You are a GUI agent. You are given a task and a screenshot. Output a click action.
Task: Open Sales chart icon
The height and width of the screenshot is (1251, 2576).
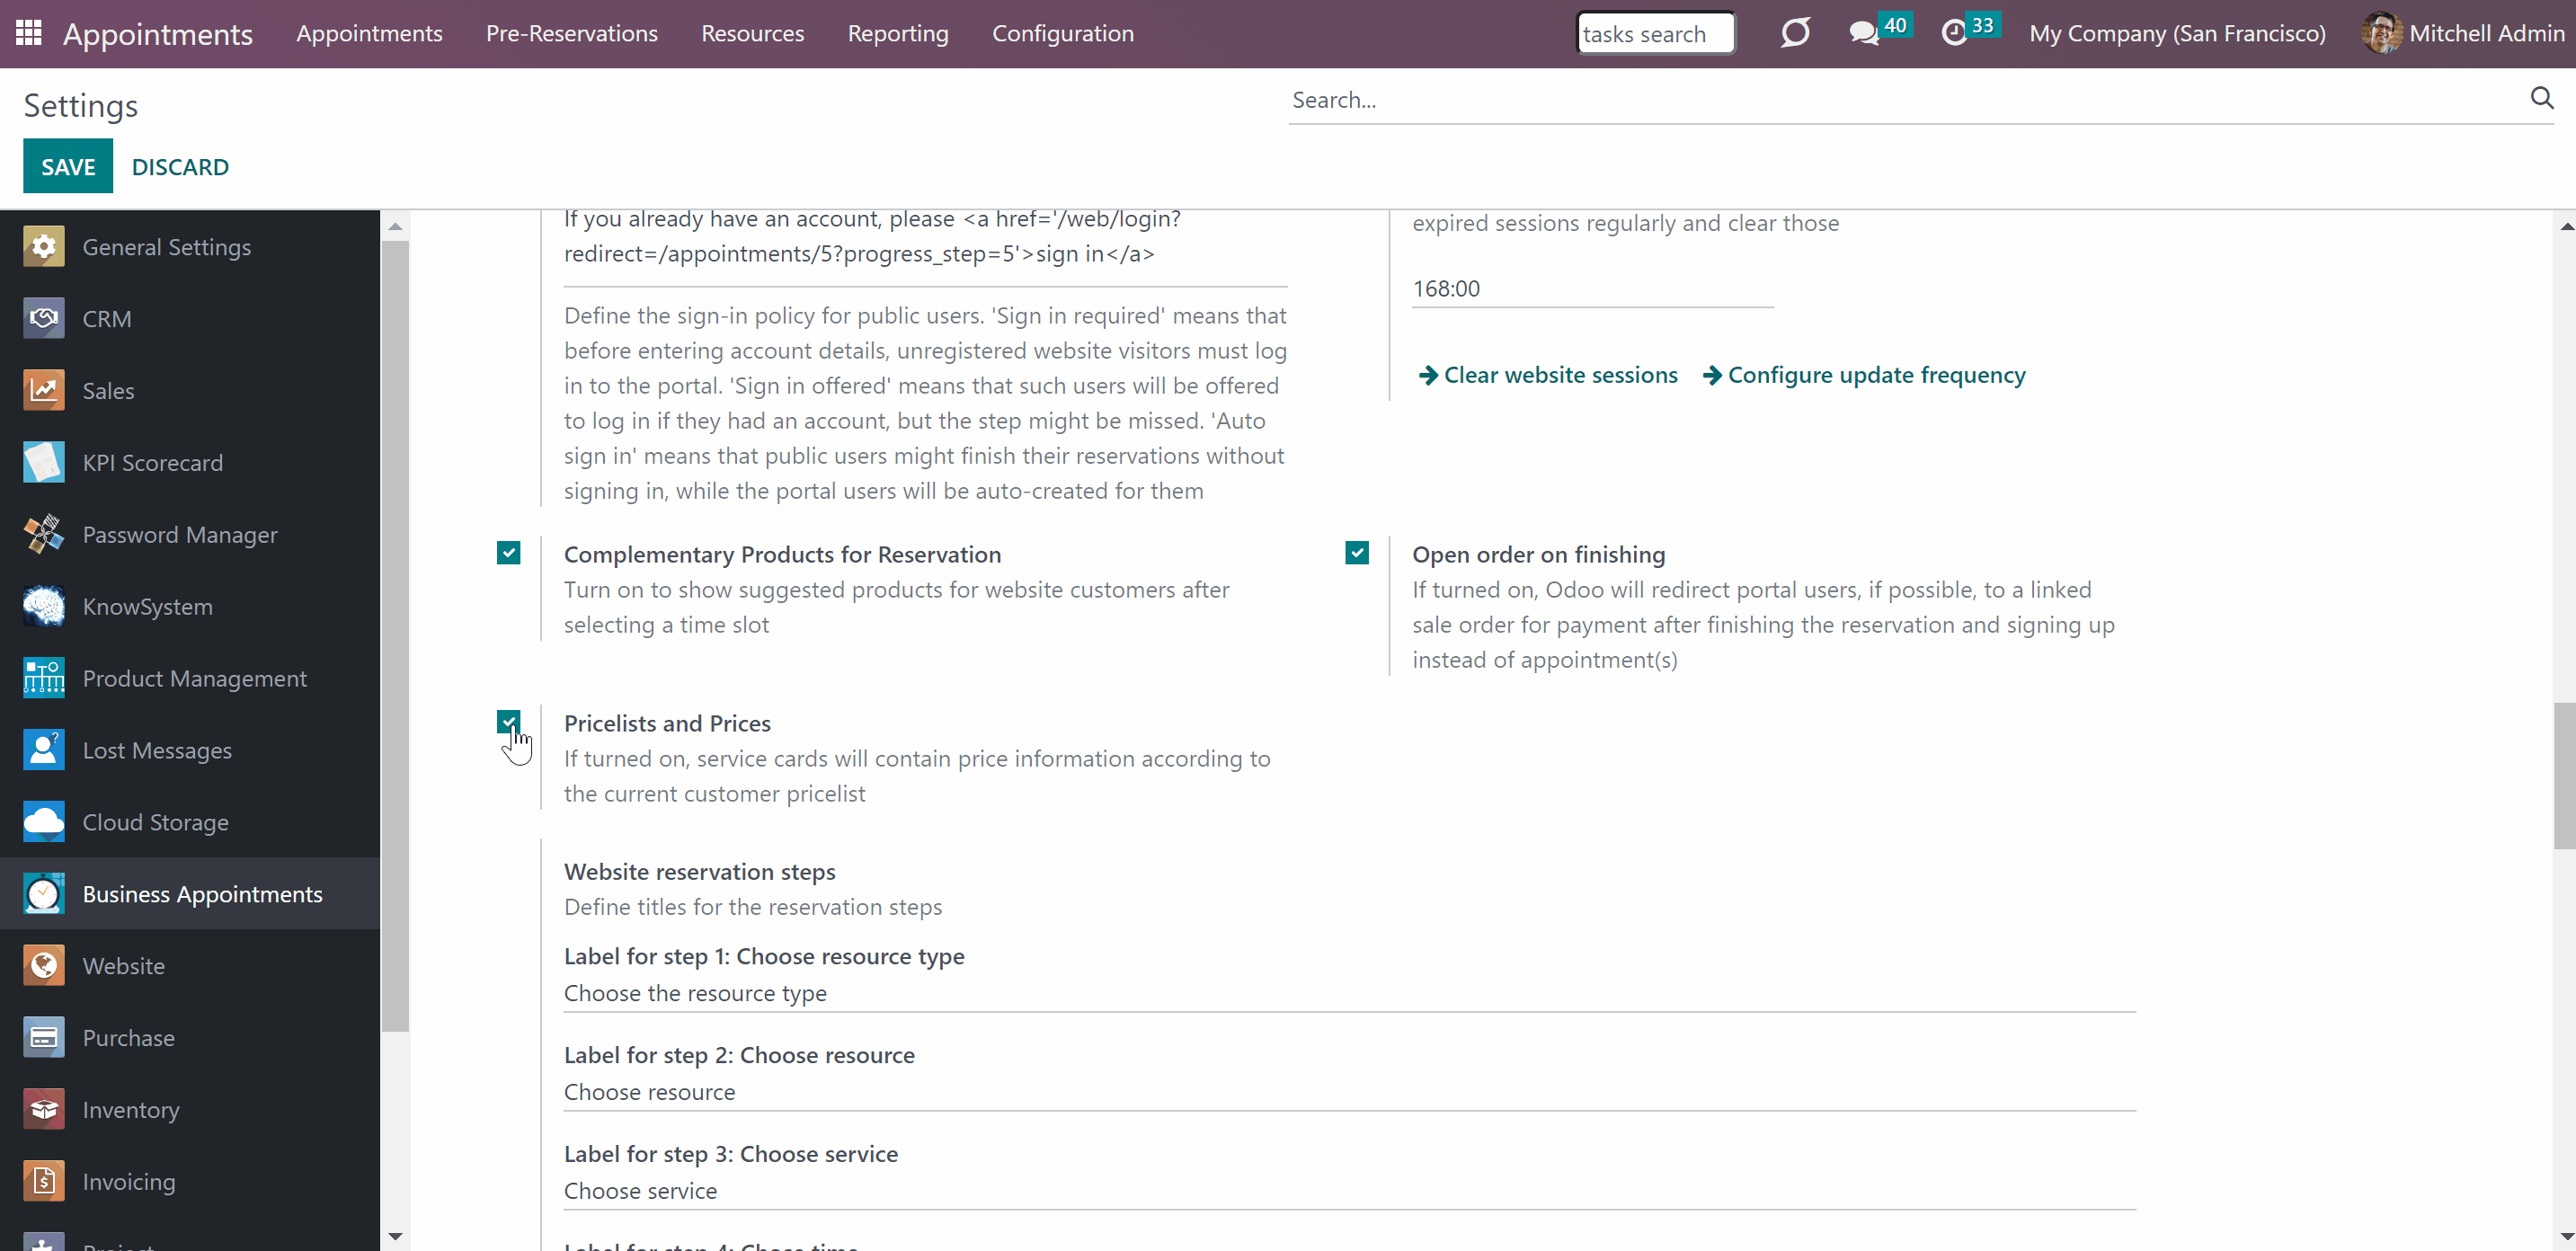44,391
